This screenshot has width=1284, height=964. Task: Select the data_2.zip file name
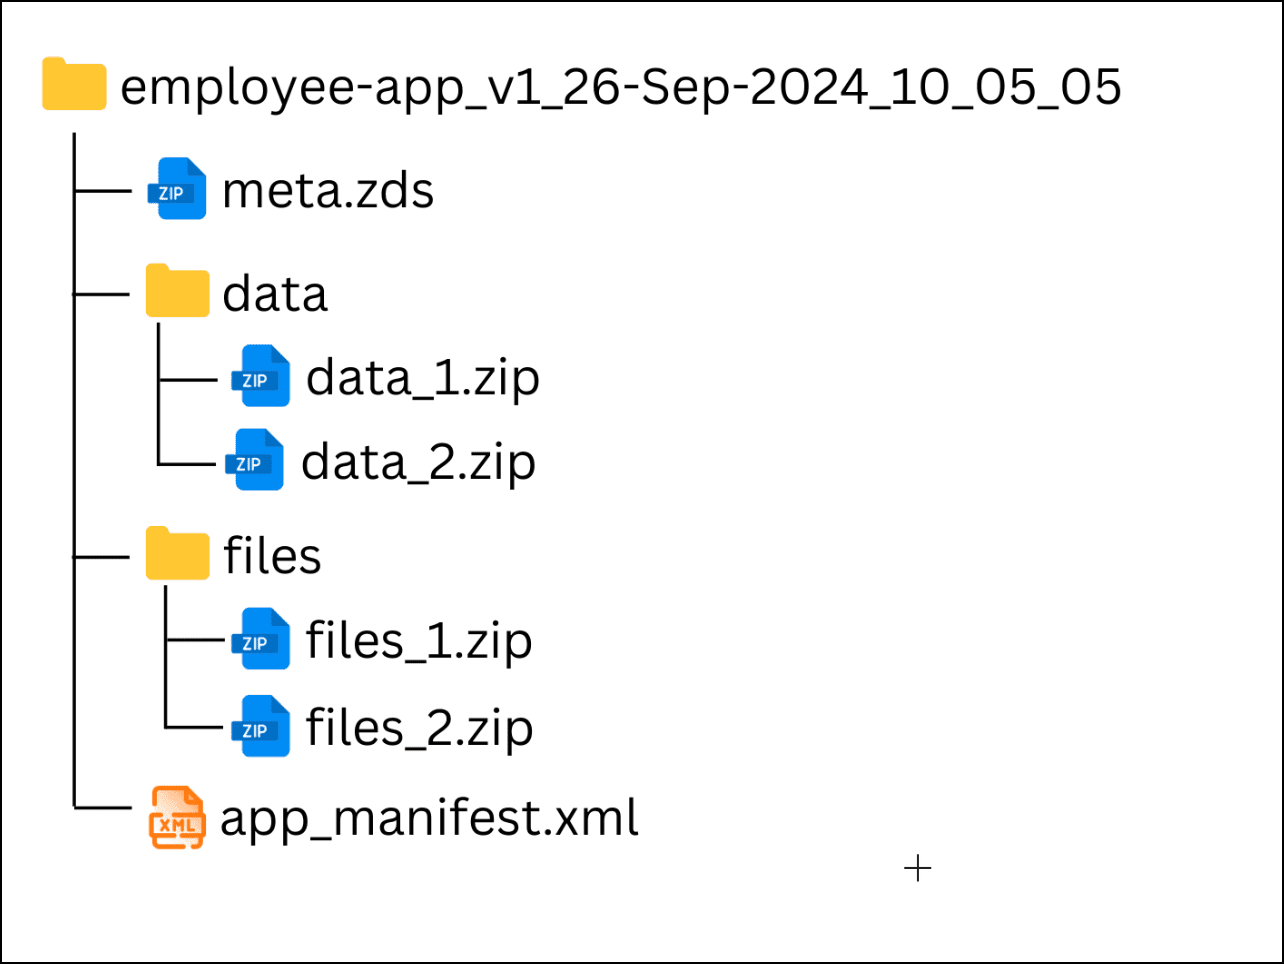418,463
